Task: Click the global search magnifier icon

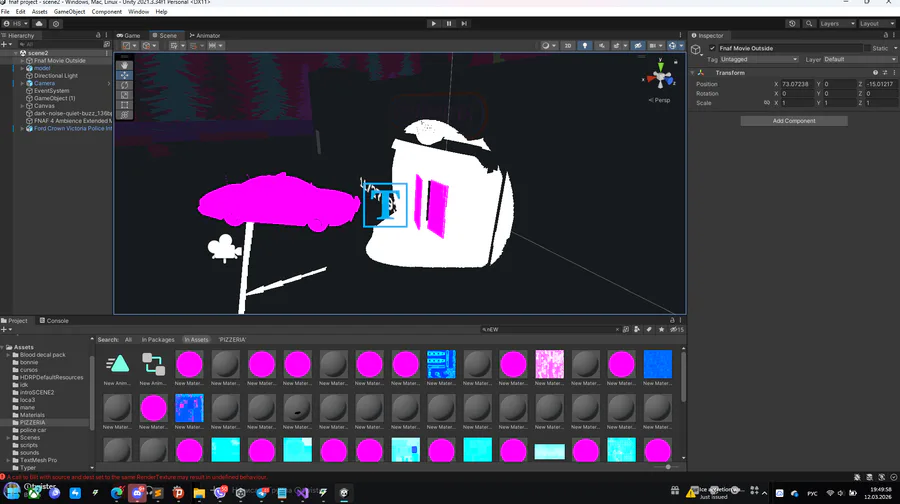Action: (x=809, y=24)
